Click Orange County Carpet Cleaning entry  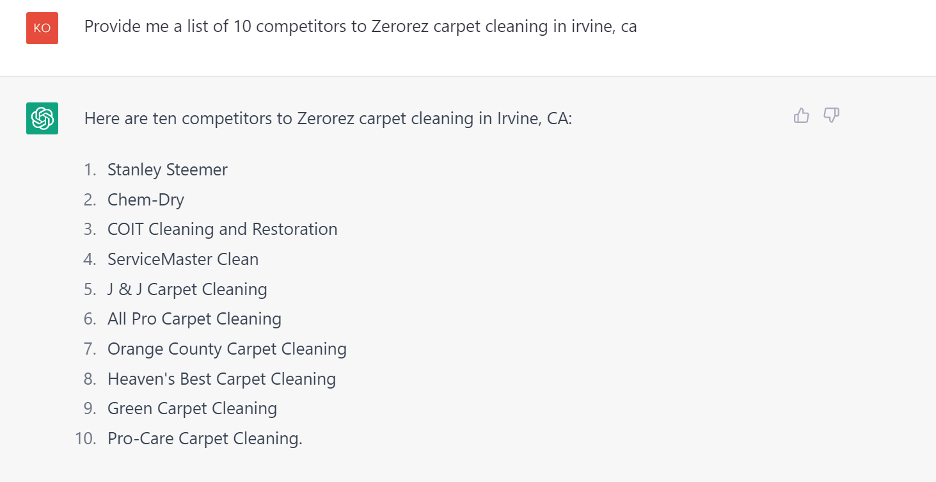[227, 349]
